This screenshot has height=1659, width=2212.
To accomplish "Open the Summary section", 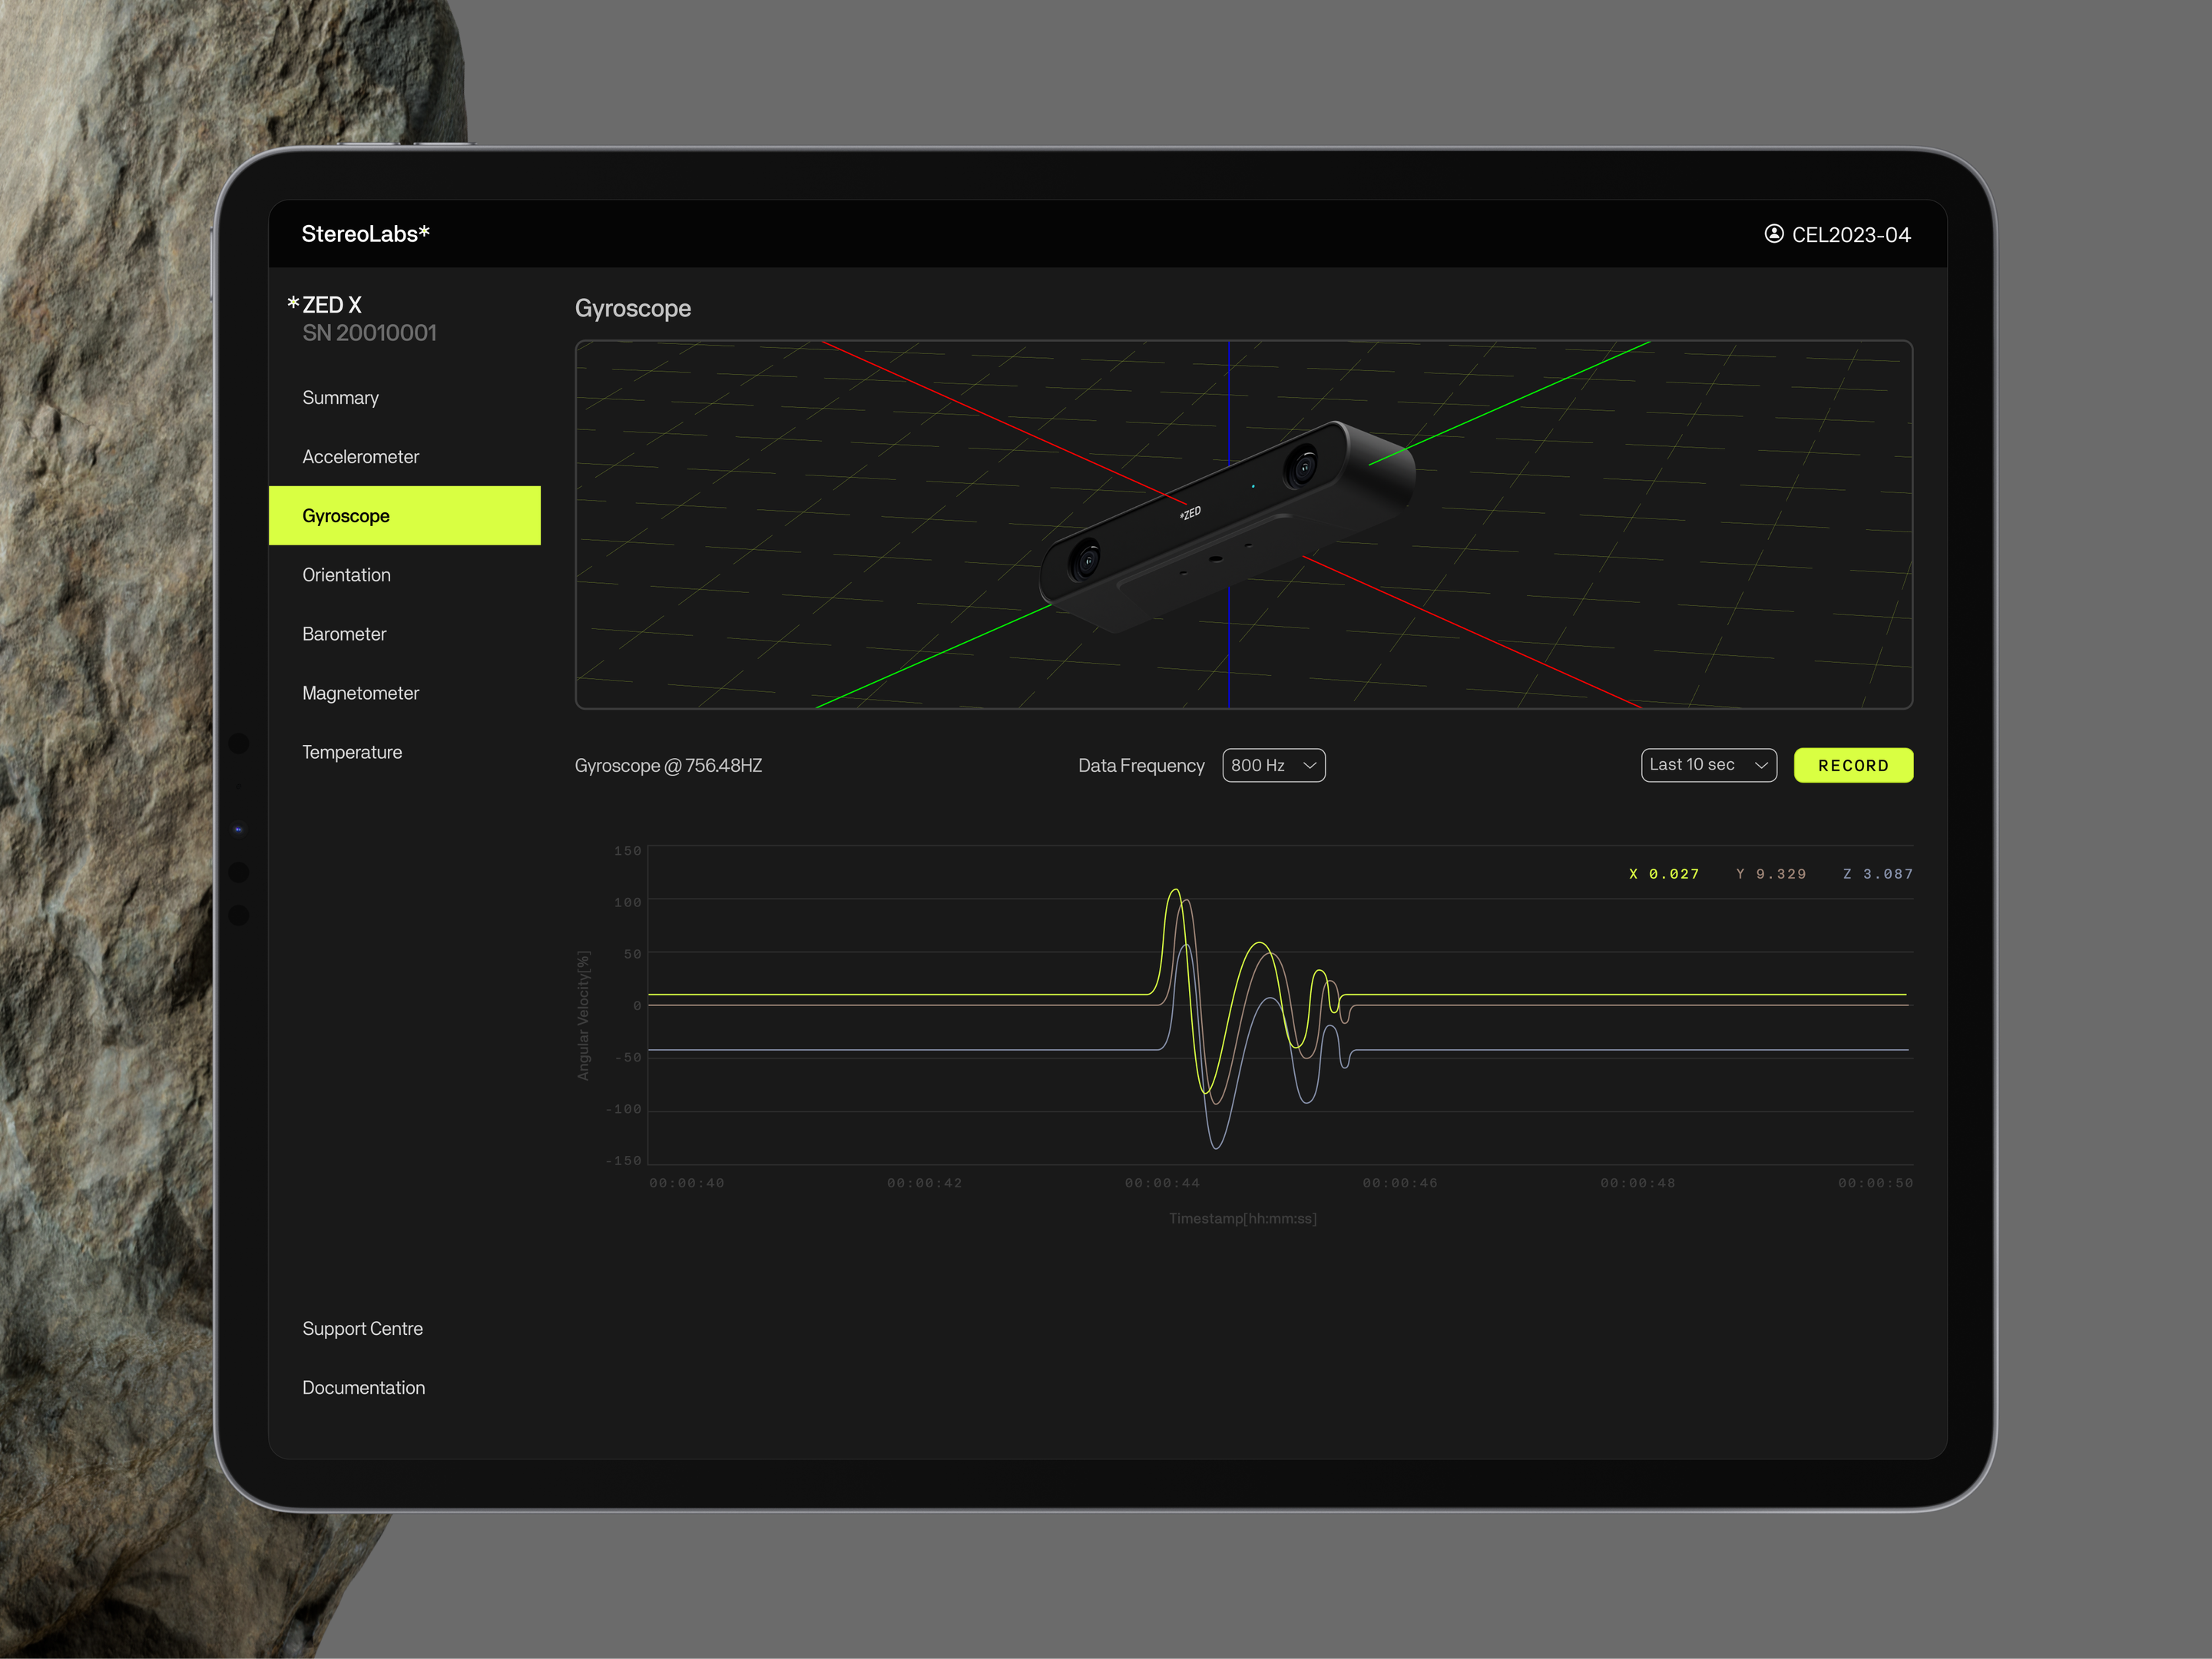I will pos(340,398).
